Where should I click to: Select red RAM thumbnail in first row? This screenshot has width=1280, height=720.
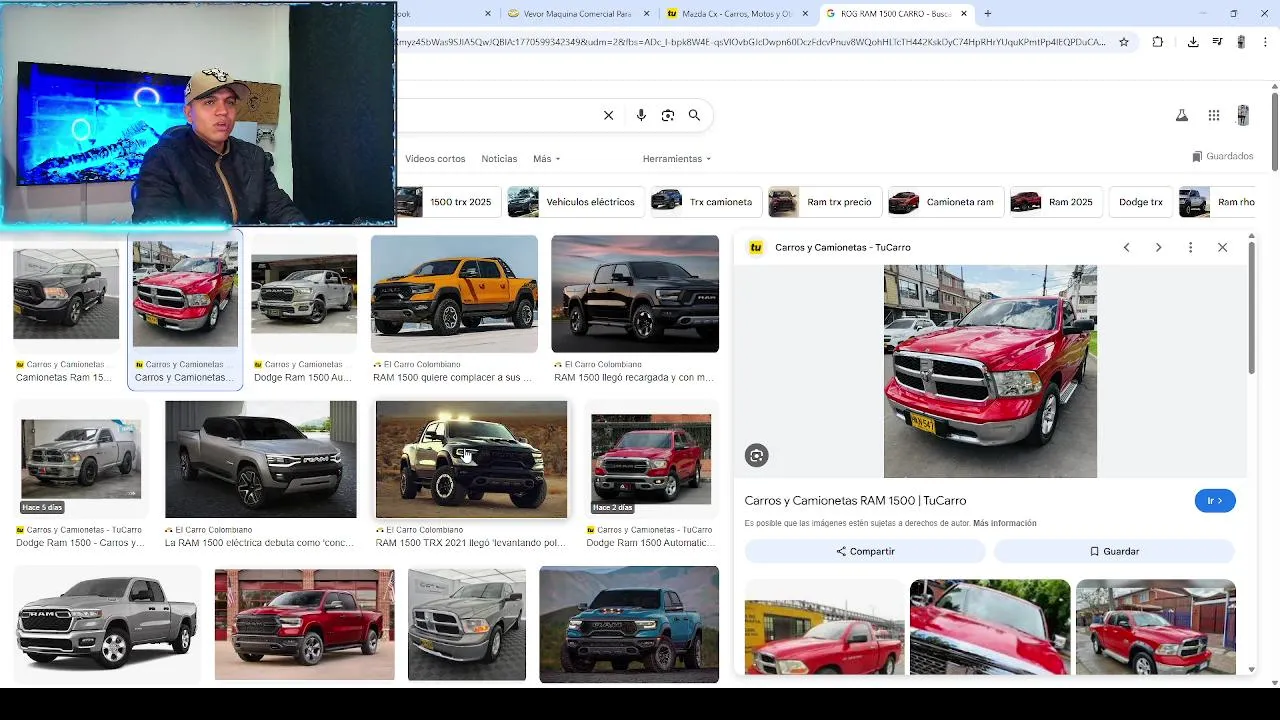[x=186, y=294]
